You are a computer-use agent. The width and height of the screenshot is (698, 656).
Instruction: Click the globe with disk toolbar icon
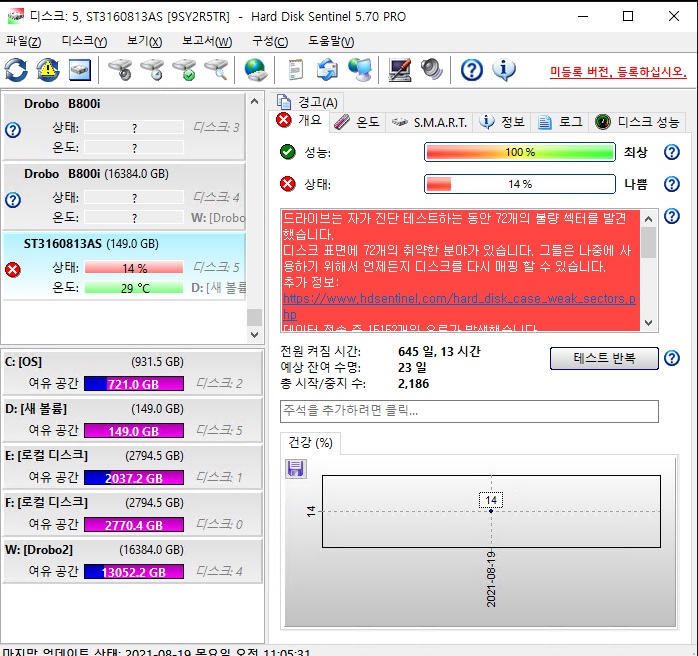(256, 70)
